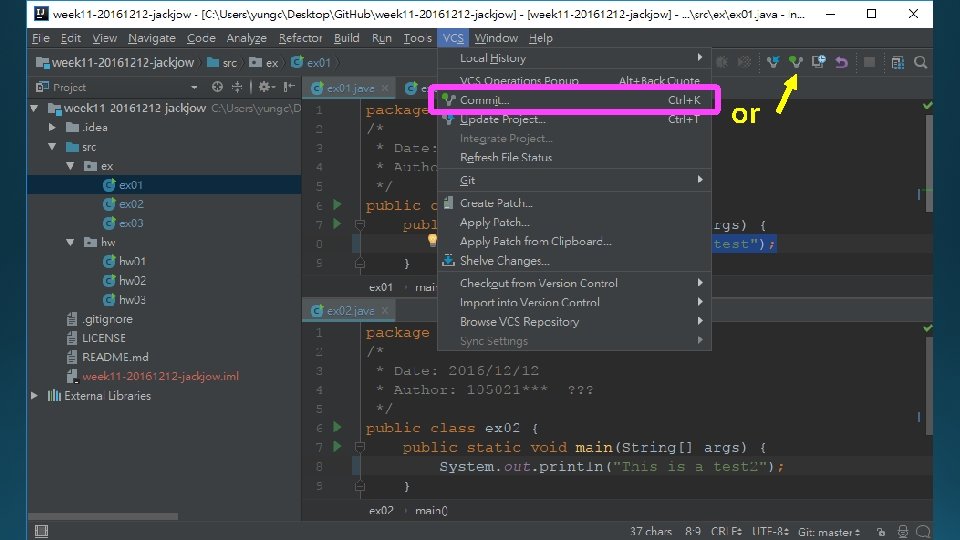Open Browse VCS Repository submenu

click(574, 321)
